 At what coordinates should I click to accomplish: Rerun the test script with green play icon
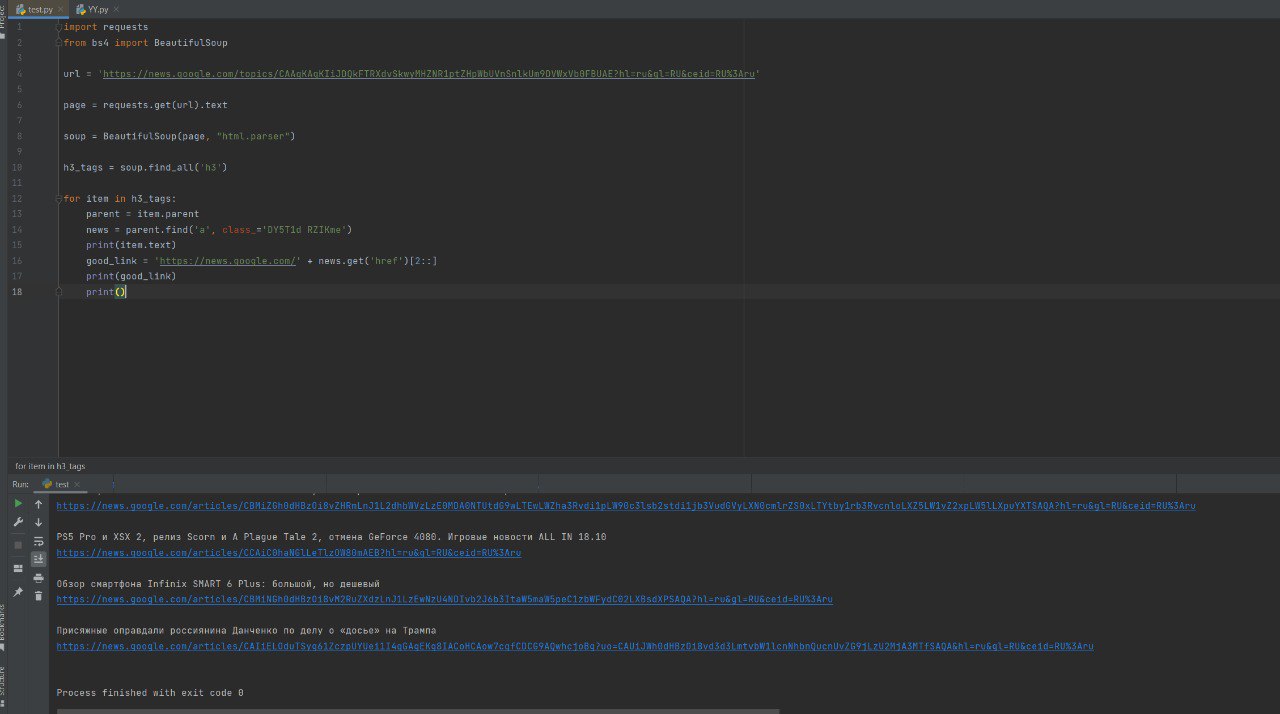[18, 503]
